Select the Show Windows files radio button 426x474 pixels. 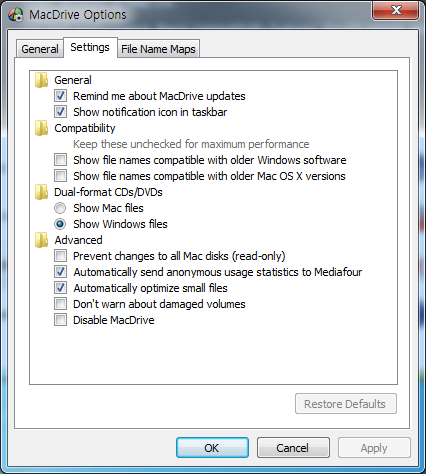click(x=60, y=224)
